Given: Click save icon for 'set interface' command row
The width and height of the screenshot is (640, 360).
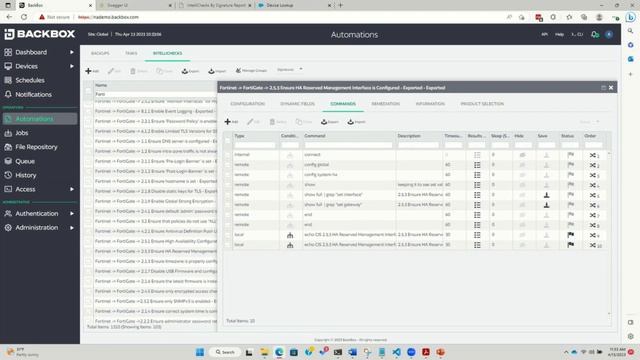Looking at the screenshot, I should point(547,195).
